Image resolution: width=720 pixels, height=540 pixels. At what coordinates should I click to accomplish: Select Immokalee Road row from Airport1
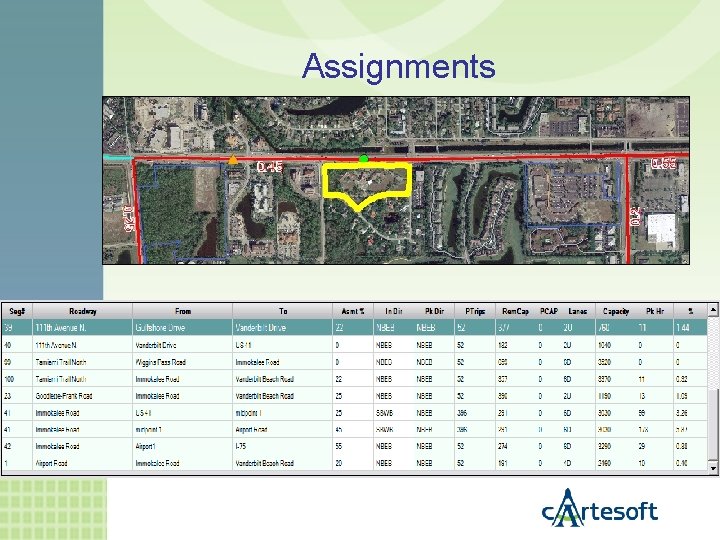pyautogui.click(x=354, y=446)
